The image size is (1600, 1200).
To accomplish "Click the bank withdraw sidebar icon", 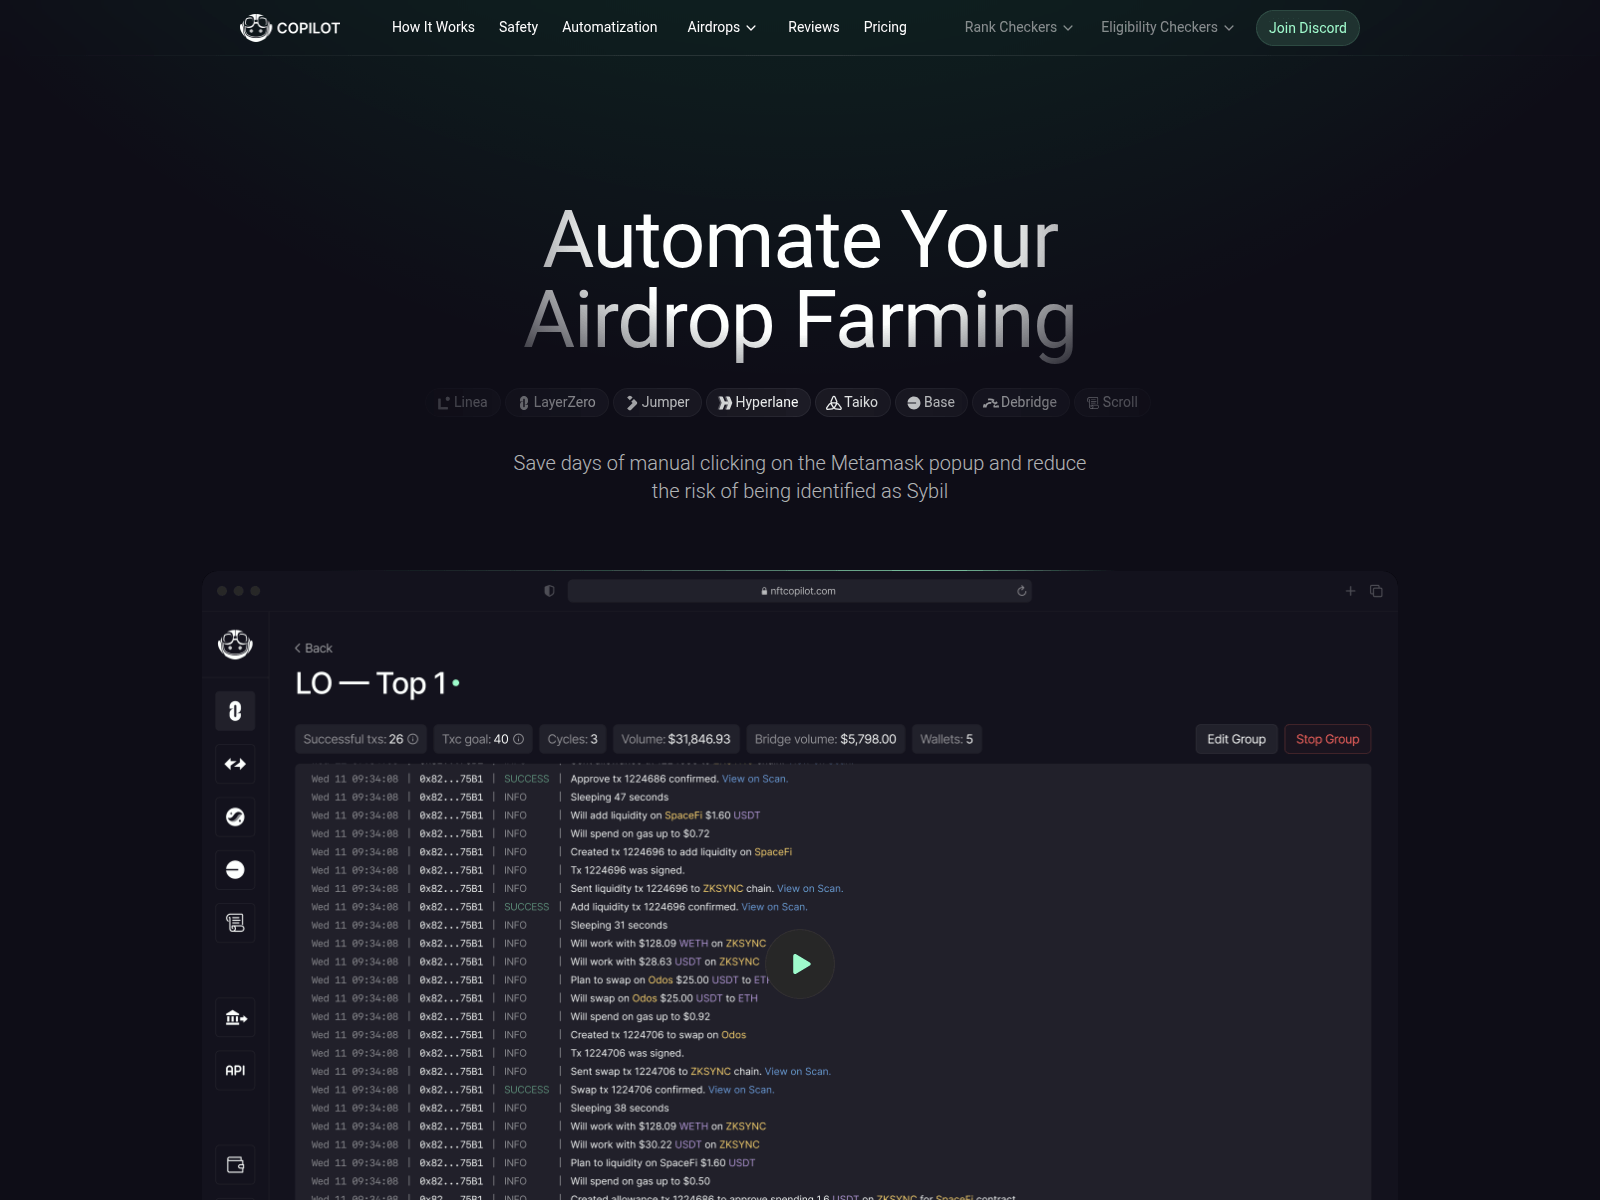I will pyautogui.click(x=235, y=1018).
